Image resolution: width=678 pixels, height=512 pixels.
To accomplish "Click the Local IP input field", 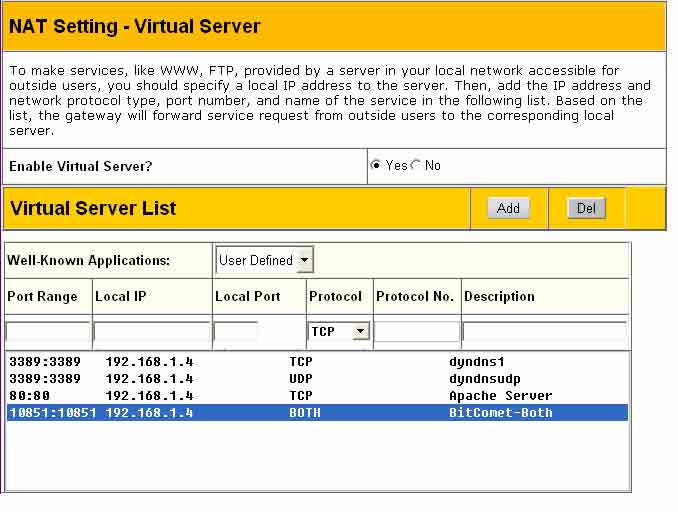I will point(152,331).
